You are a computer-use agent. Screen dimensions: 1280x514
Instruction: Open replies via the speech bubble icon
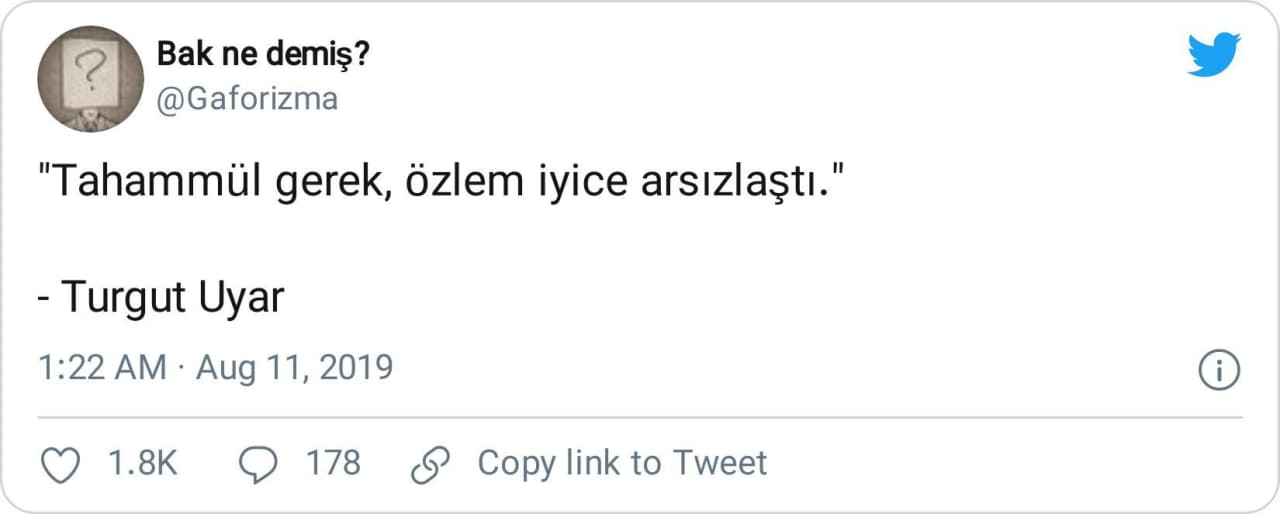point(260,464)
